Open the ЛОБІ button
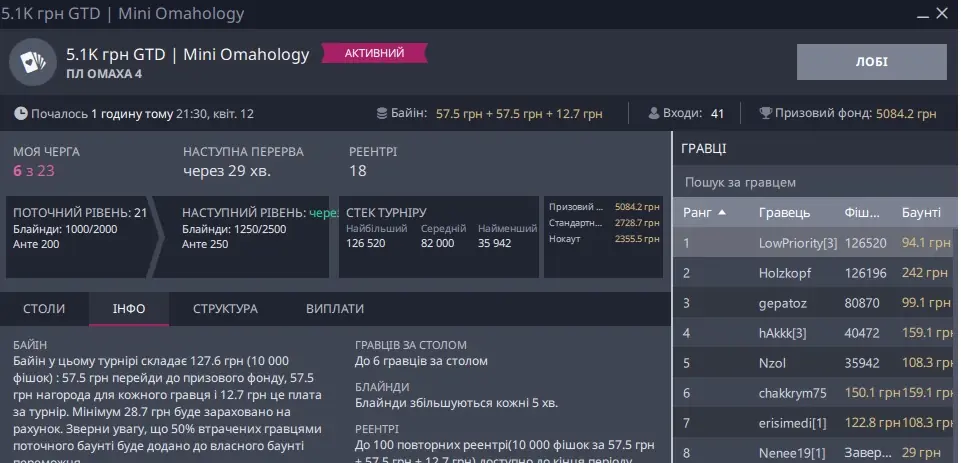Viewport: 961px width, 463px height. 871,62
